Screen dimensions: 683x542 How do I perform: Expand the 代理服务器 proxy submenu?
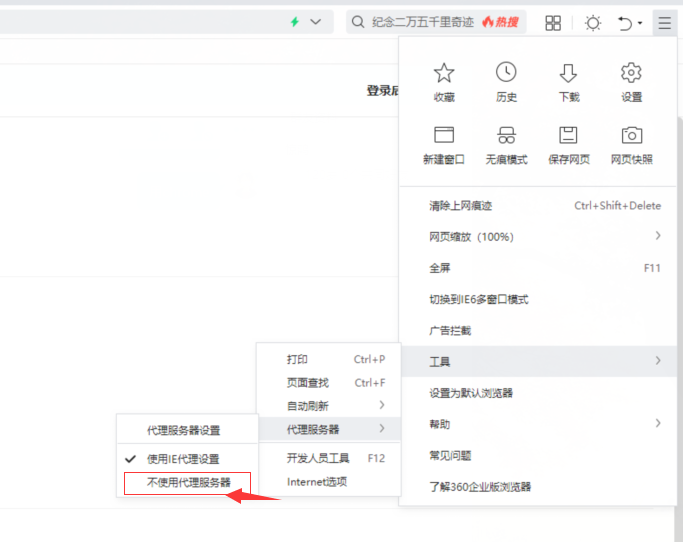point(329,429)
